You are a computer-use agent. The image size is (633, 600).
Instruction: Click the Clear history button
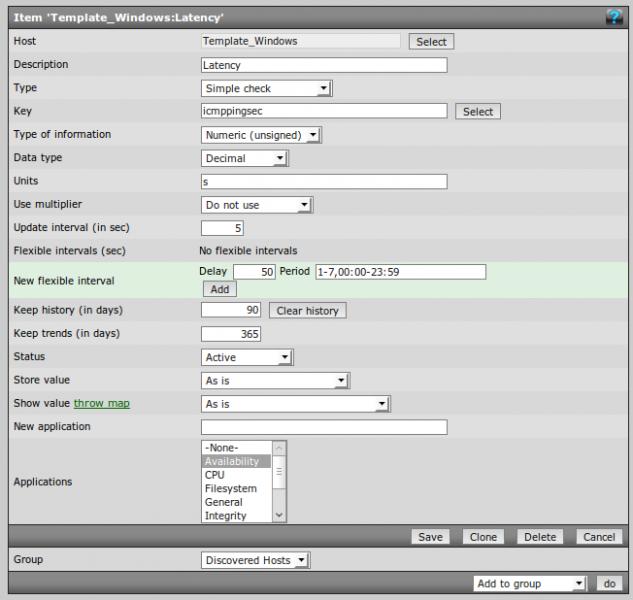pyautogui.click(x=307, y=311)
